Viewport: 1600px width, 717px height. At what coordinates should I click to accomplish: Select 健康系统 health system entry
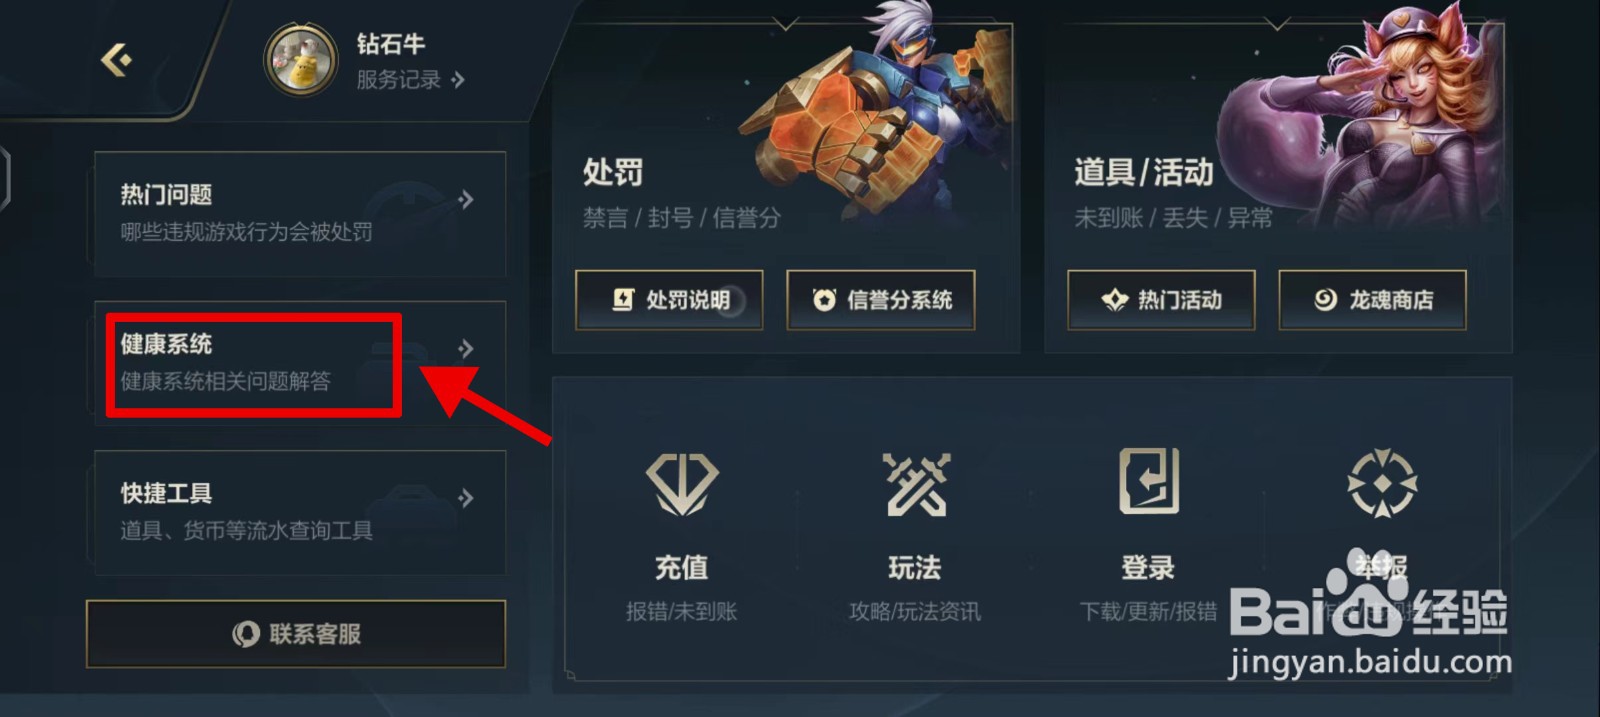pyautogui.click(x=300, y=364)
